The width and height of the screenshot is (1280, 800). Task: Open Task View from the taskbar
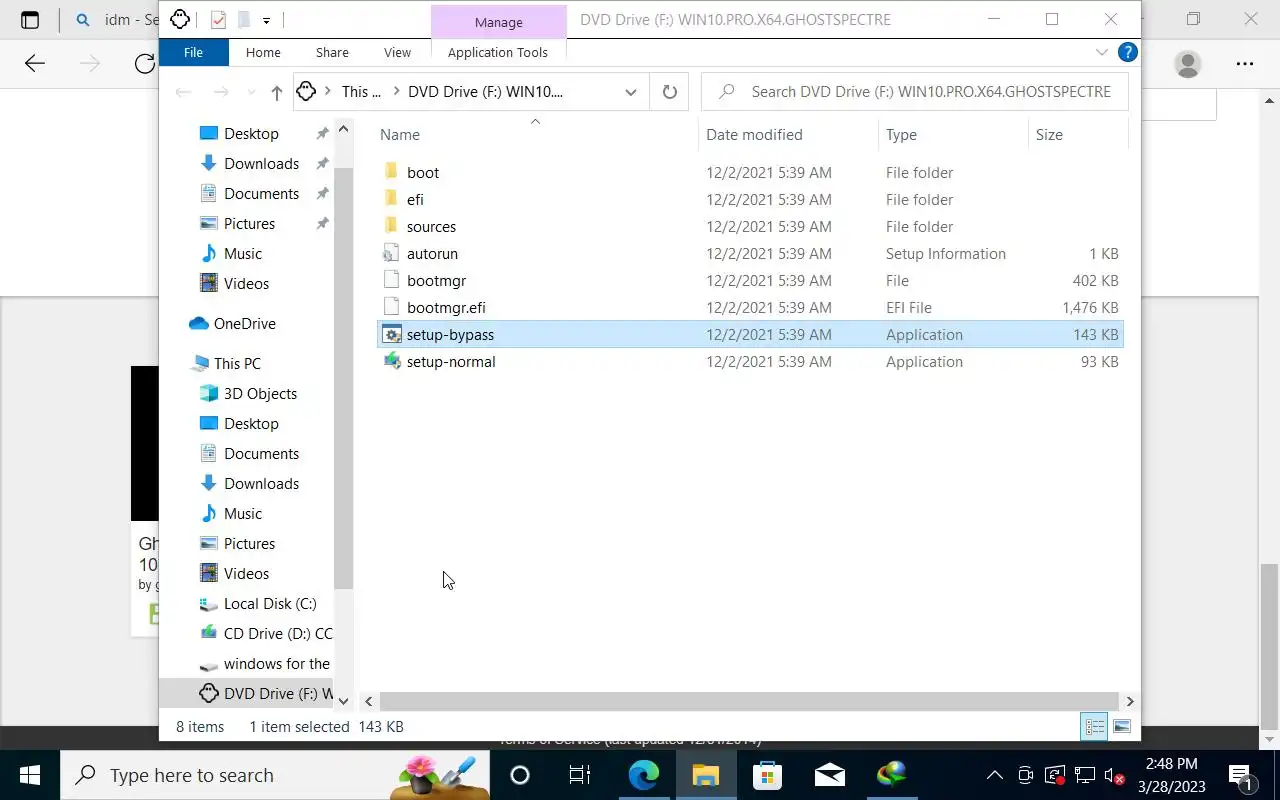coord(580,775)
